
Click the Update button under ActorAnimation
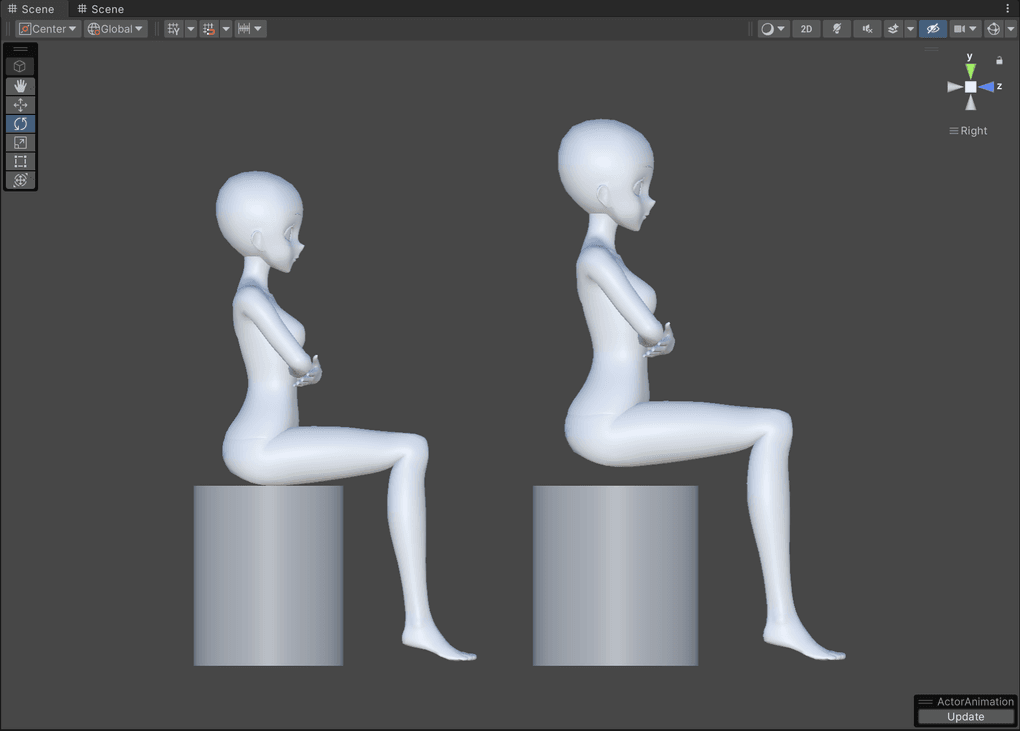coord(965,717)
